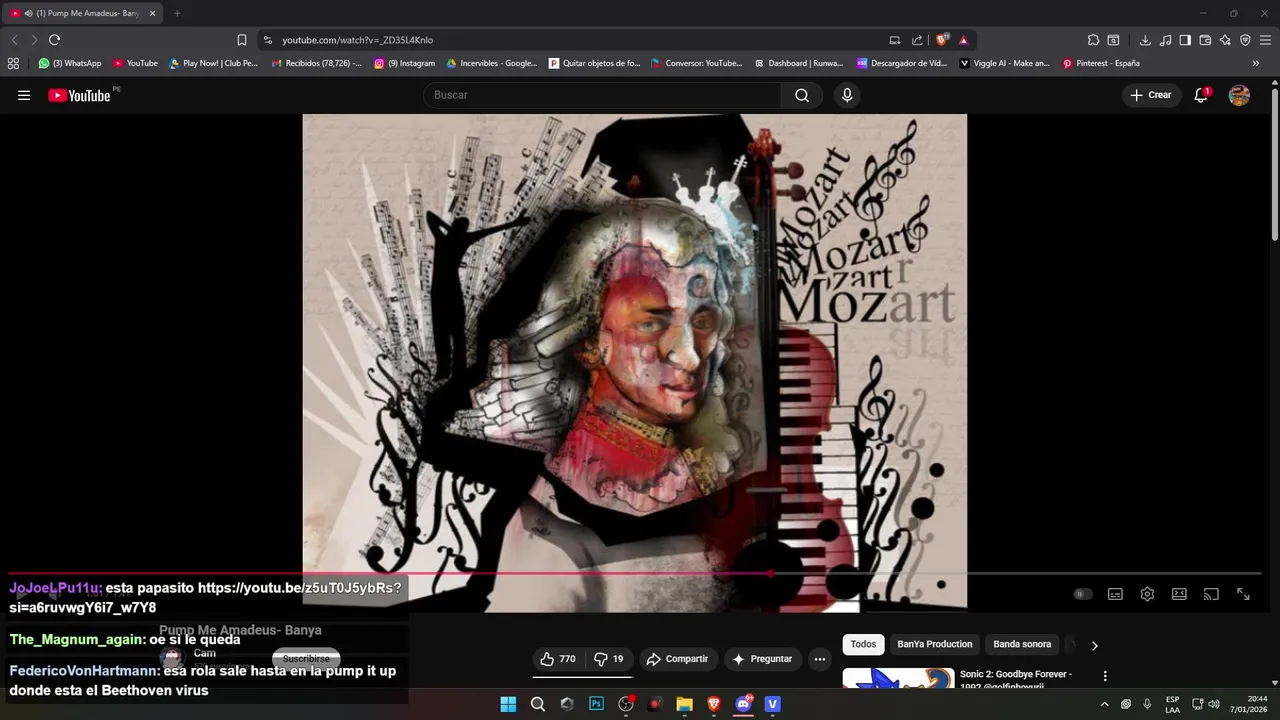Open the Brave Wallet icon
Viewport: 1280px width, 720px height.
coord(1205,40)
